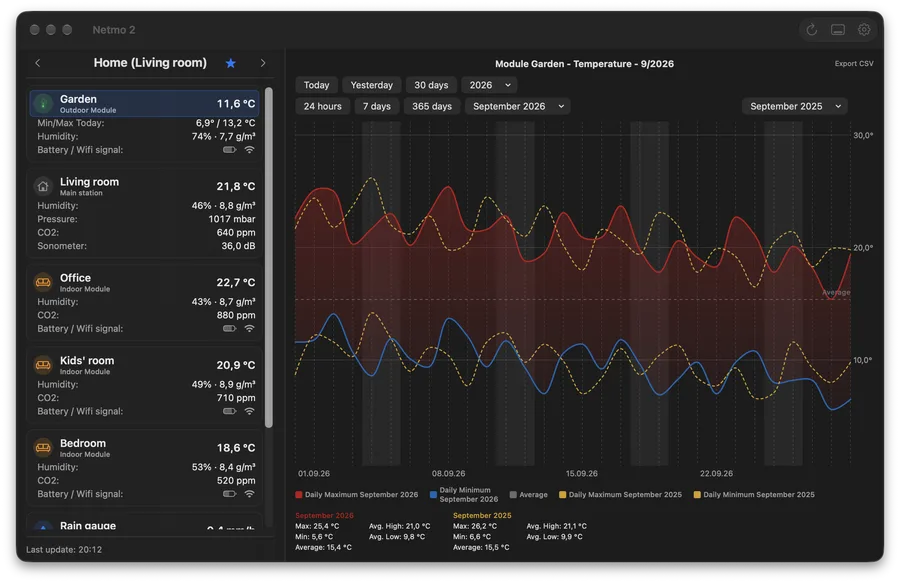
Task: Click the Living room house icon
Action: point(43,186)
